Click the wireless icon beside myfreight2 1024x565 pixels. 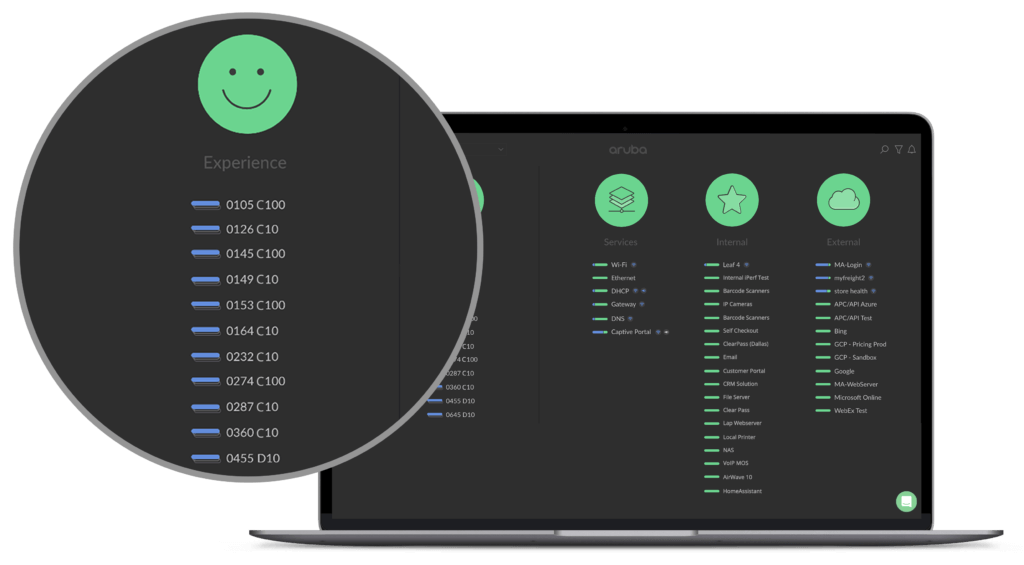pos(871,278)
